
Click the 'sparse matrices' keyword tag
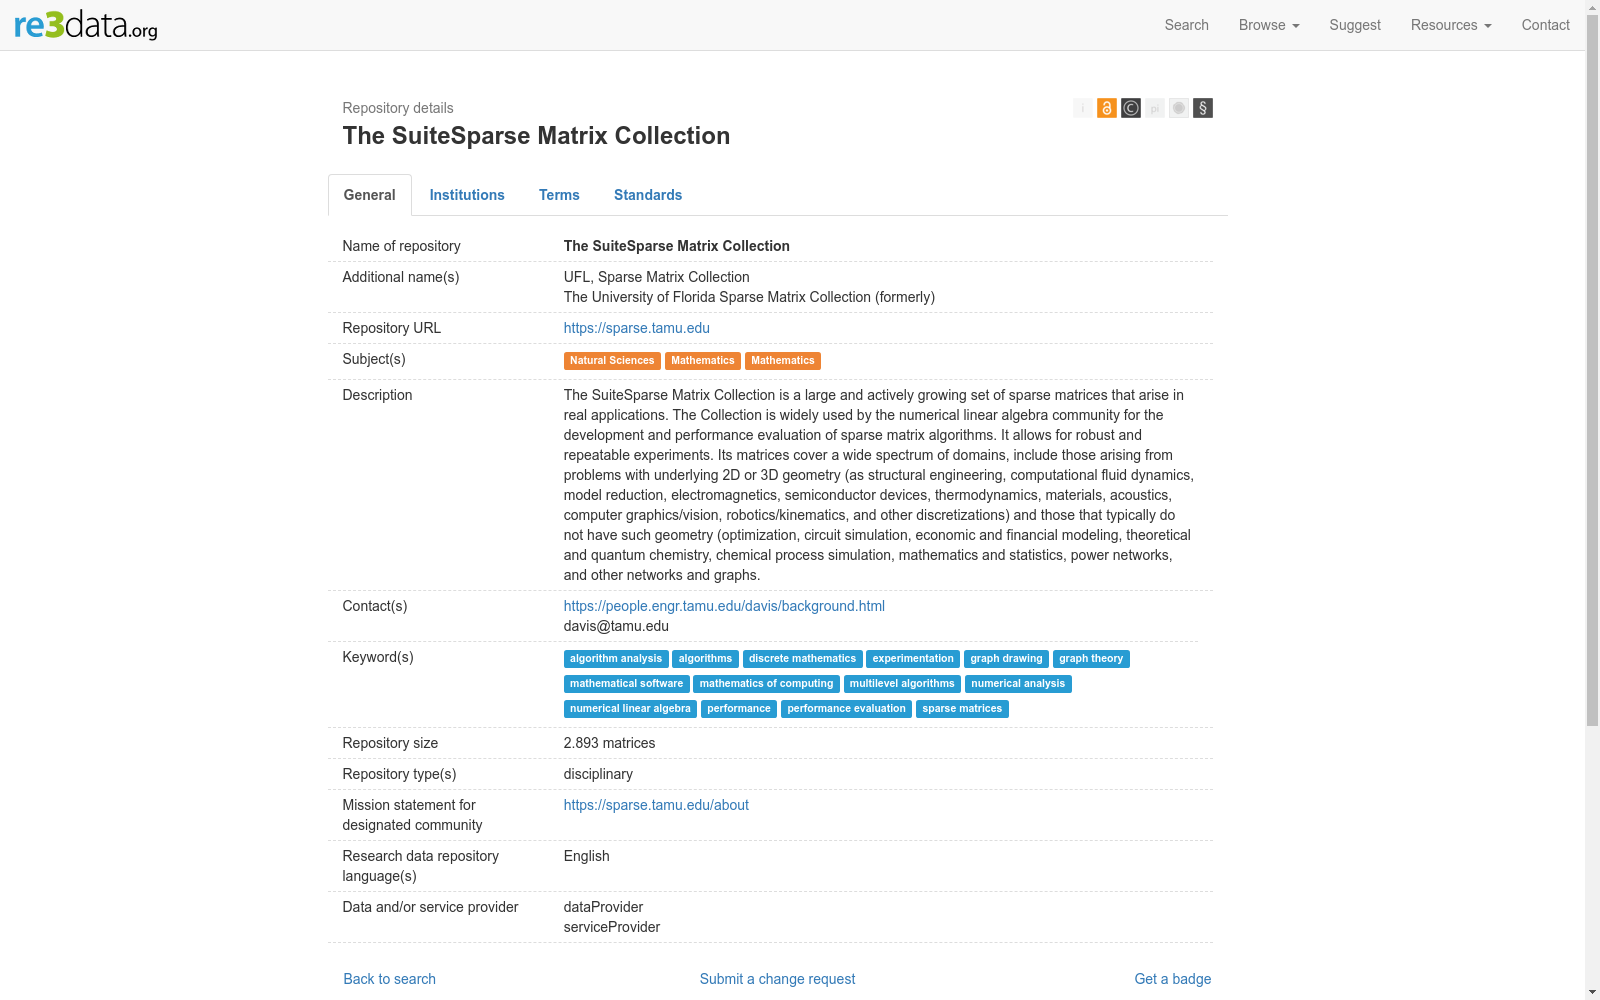click(x=962, y=709)
